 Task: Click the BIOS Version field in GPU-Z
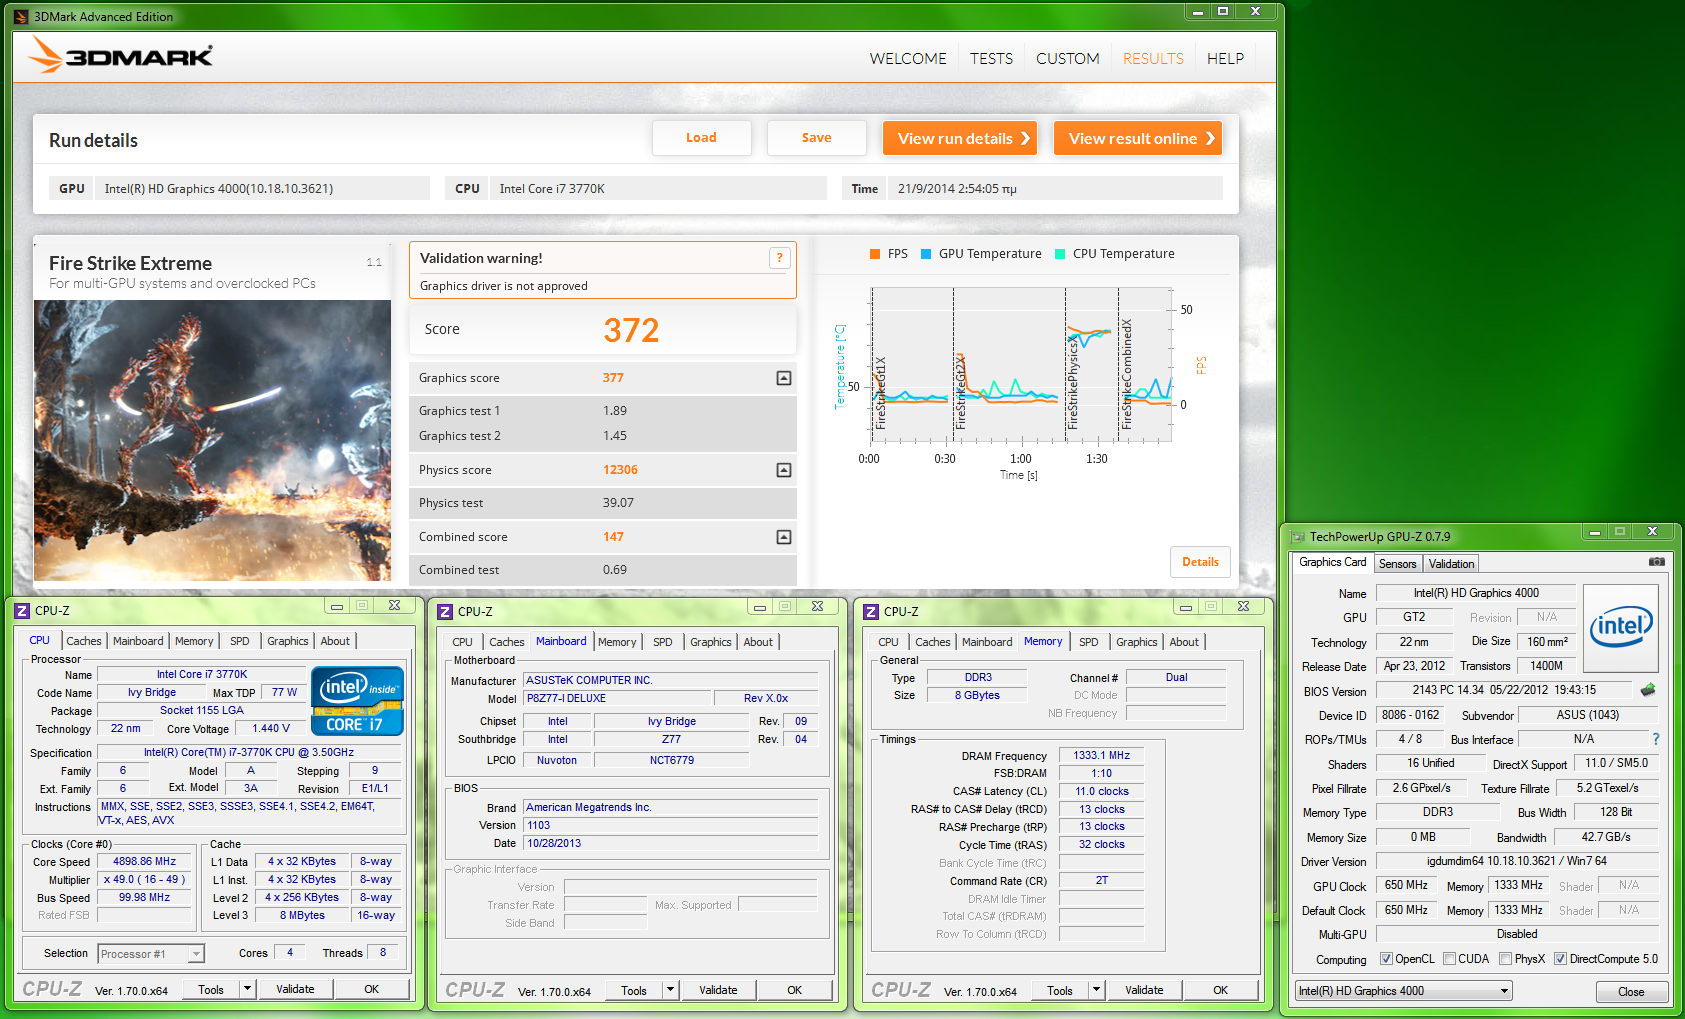1504,690
